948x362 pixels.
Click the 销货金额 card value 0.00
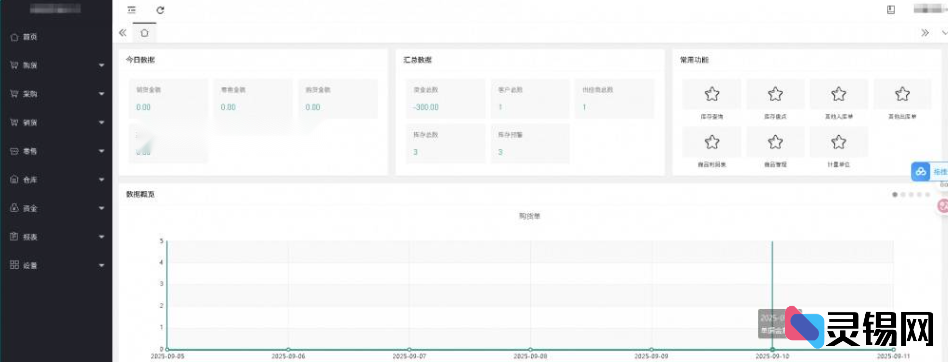click(143, 108)
